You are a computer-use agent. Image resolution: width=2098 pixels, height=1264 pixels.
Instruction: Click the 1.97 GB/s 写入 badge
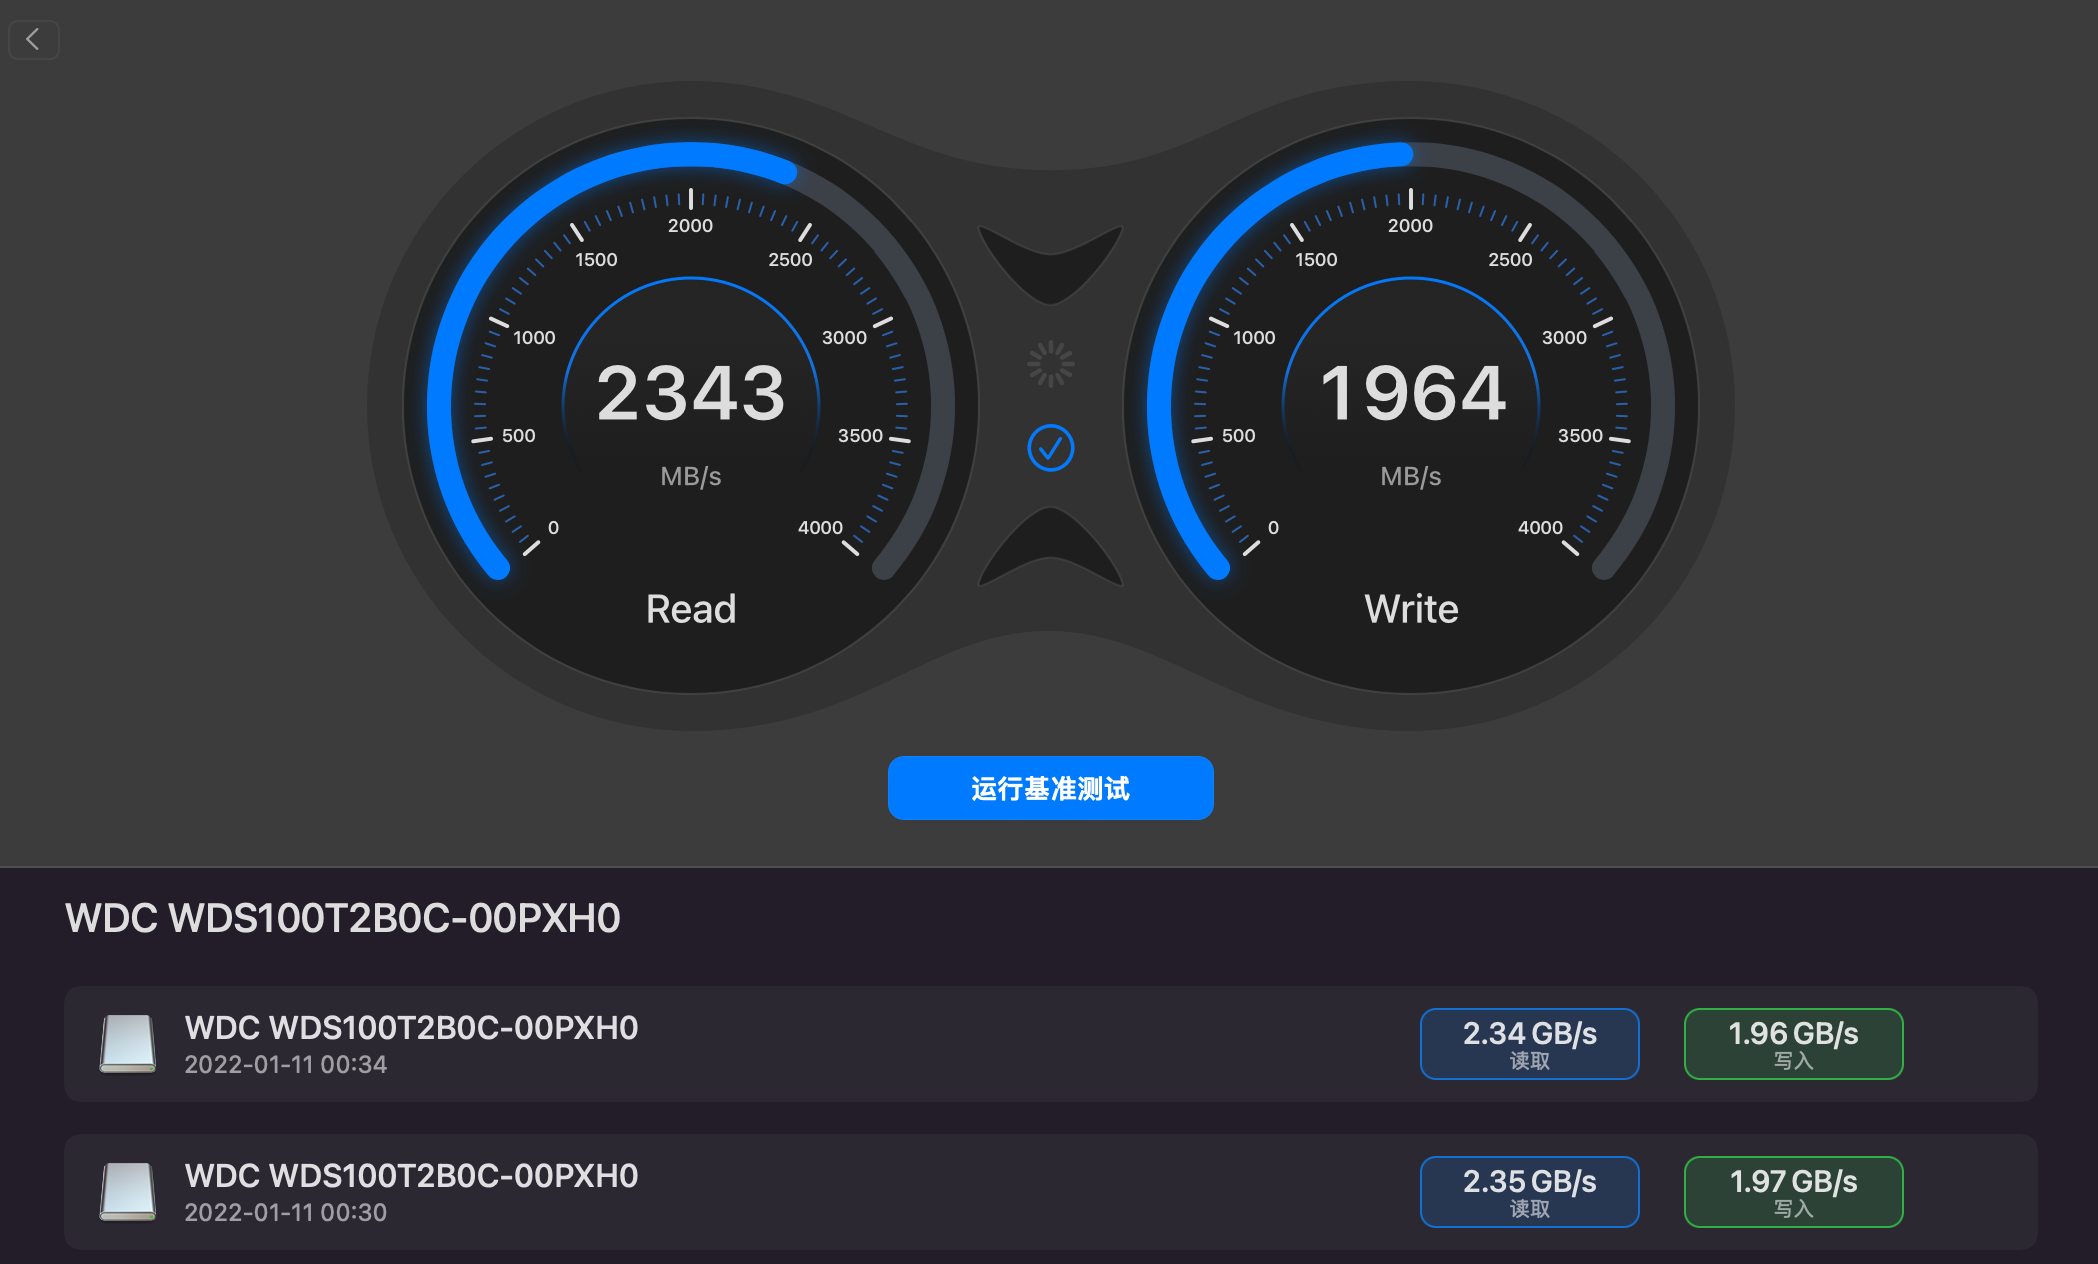point(1793,1192)
